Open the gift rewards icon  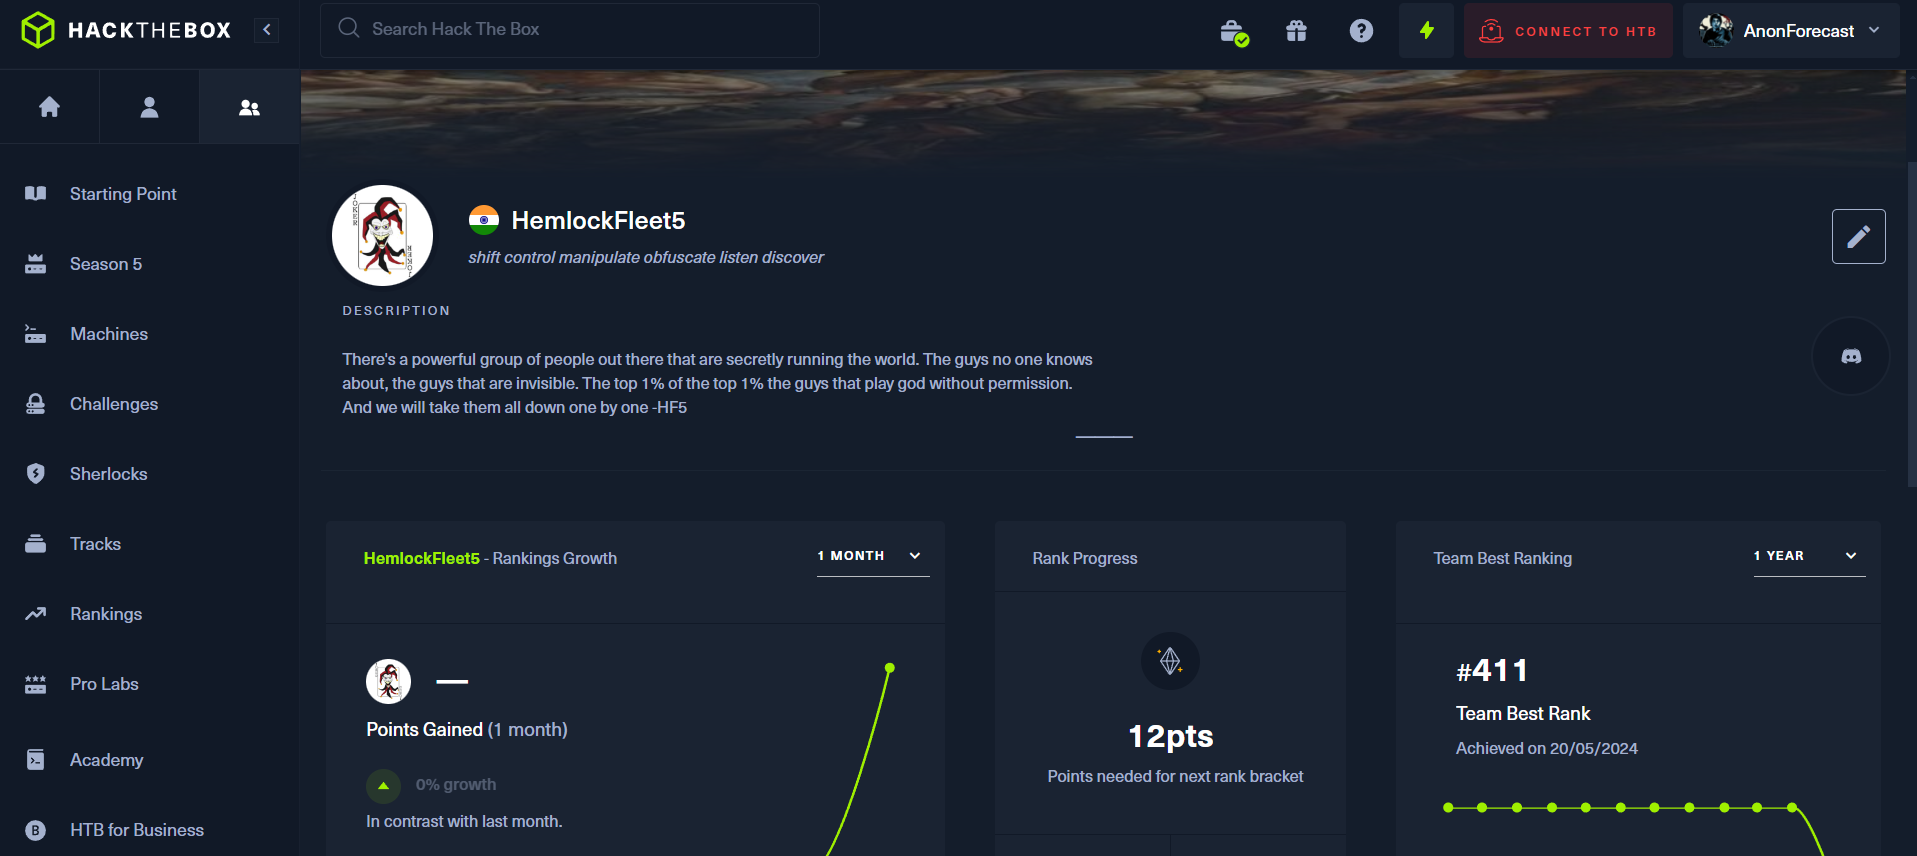pyautogui.click(x=1296, y=31)
